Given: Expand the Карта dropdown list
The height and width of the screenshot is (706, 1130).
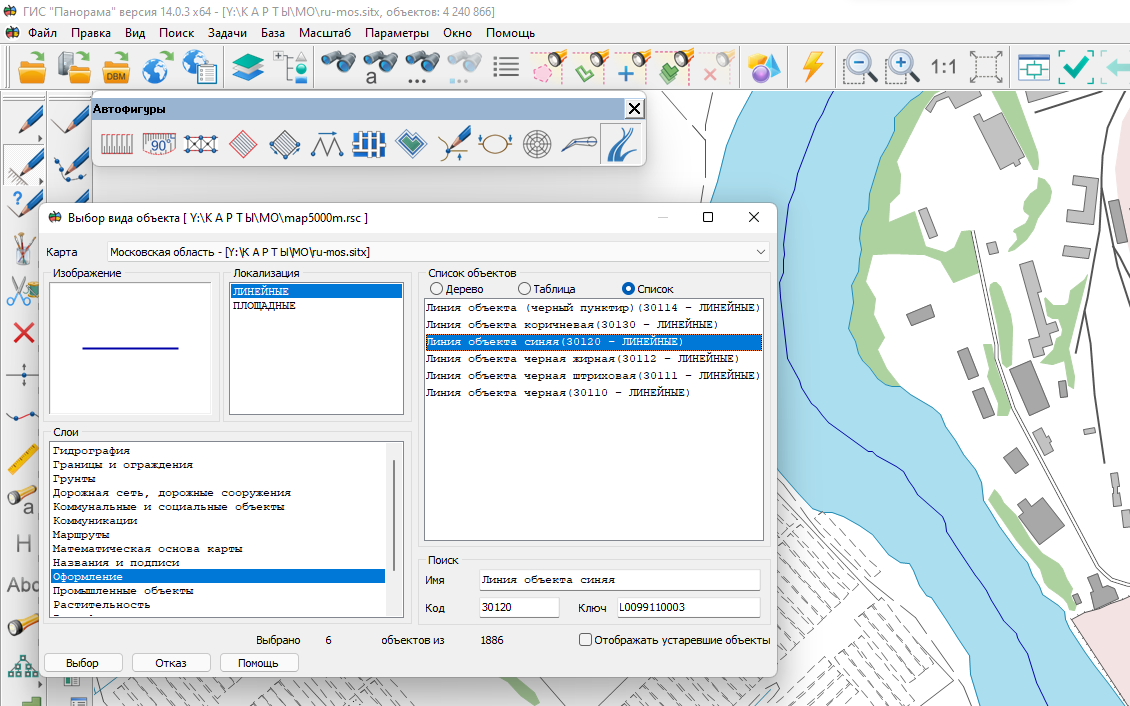Looking at the screenshot, I should tap(761, 252).
